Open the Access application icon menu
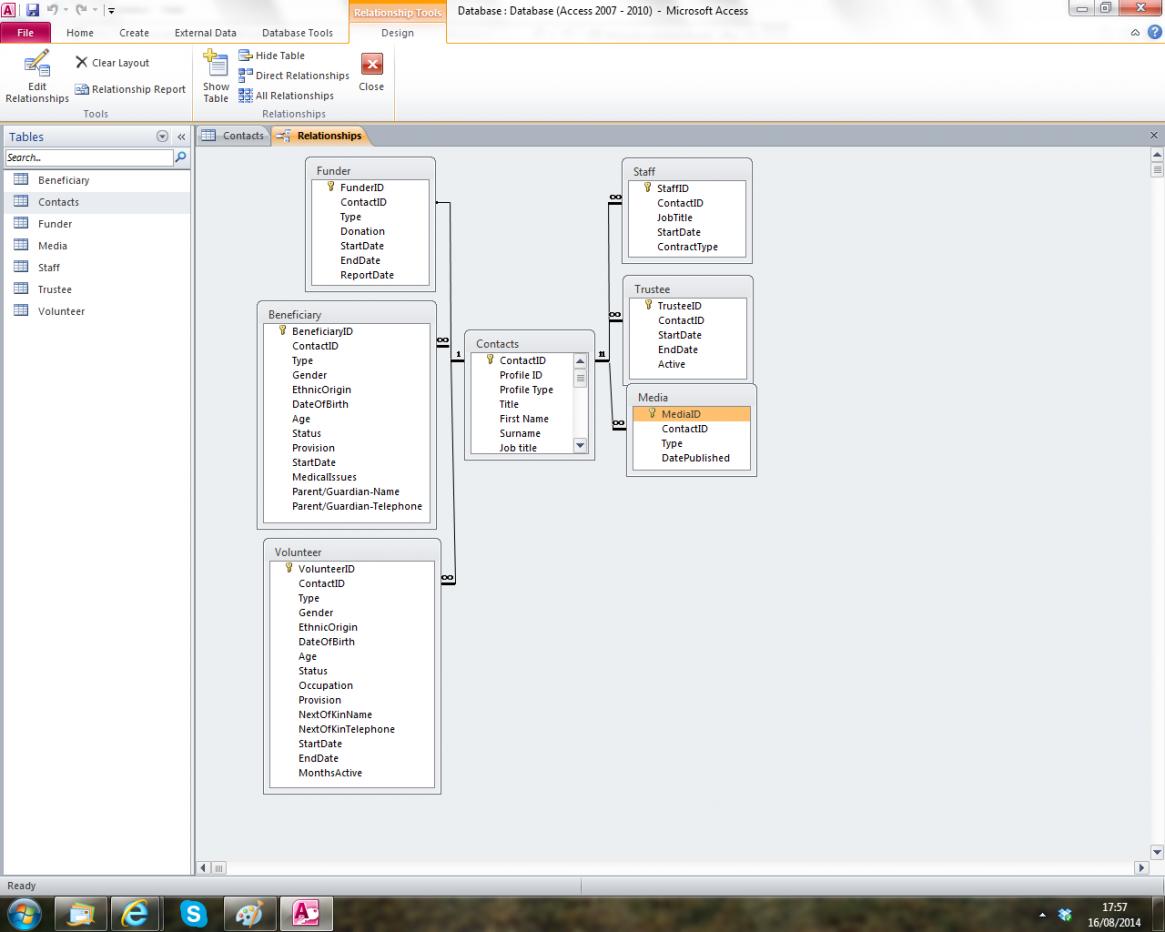Viewport: 1165px width, 932px height. (x=9, y=10)
